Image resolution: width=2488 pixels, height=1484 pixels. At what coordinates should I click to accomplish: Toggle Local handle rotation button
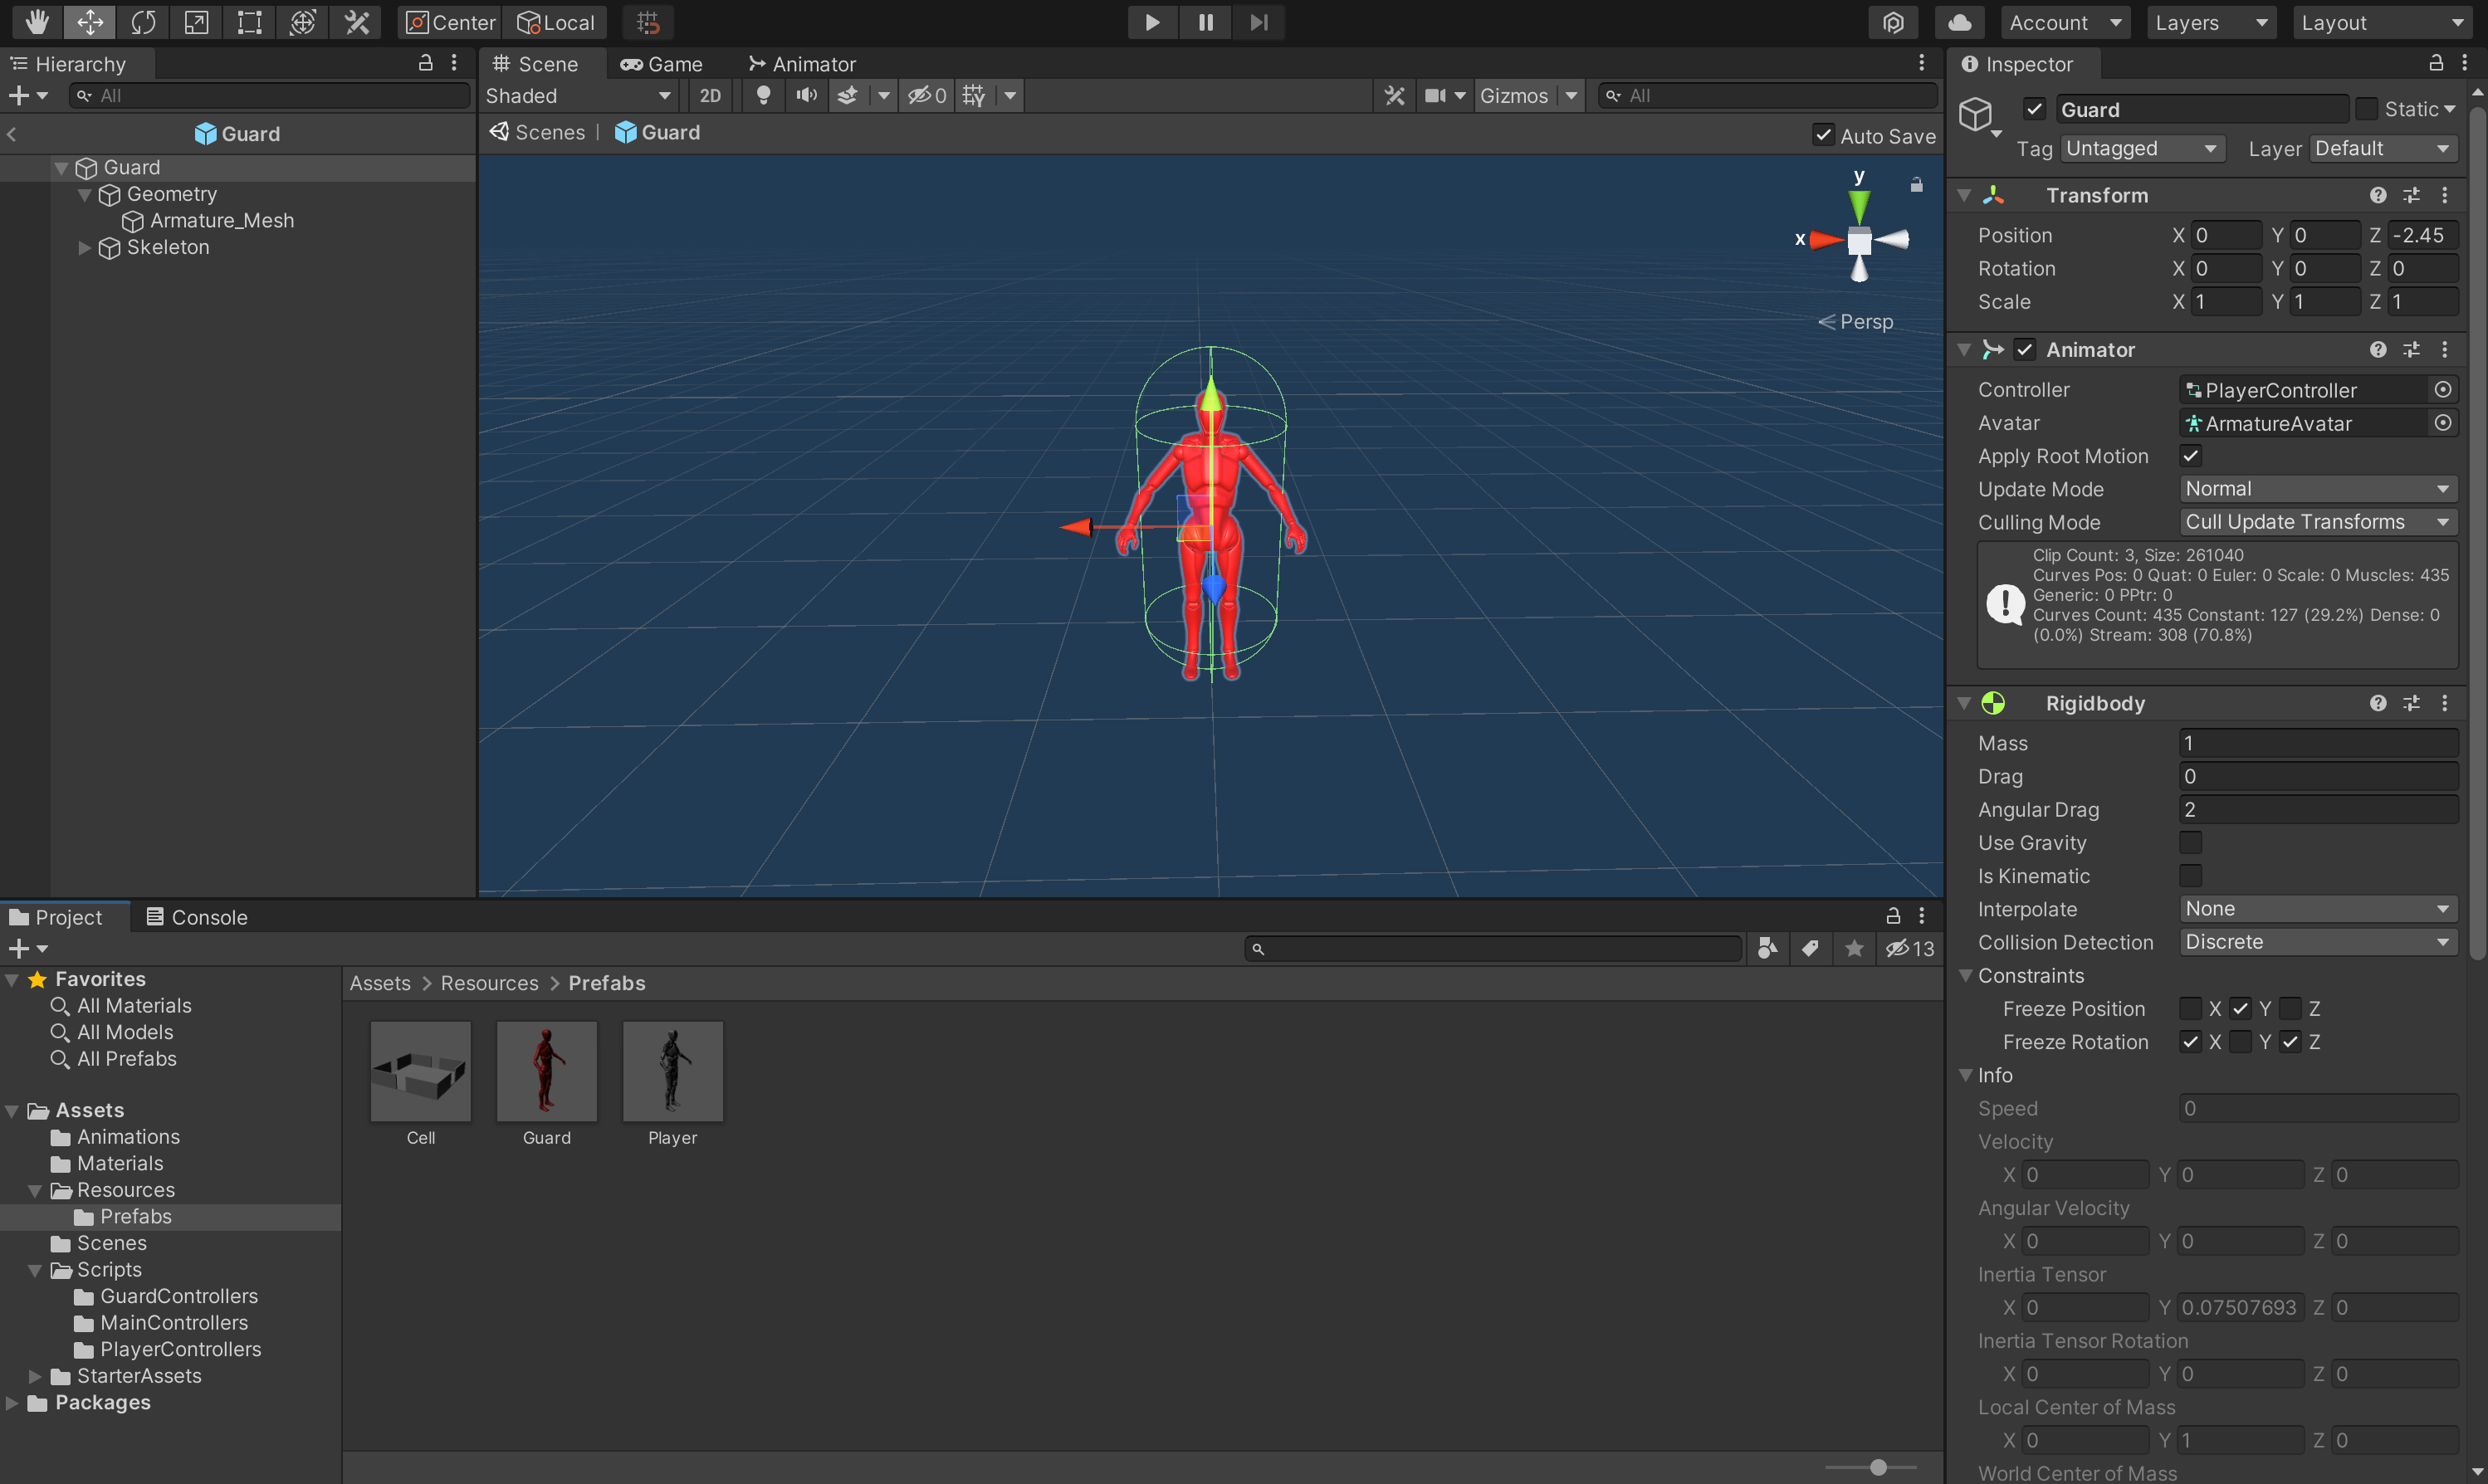(556, 22)
